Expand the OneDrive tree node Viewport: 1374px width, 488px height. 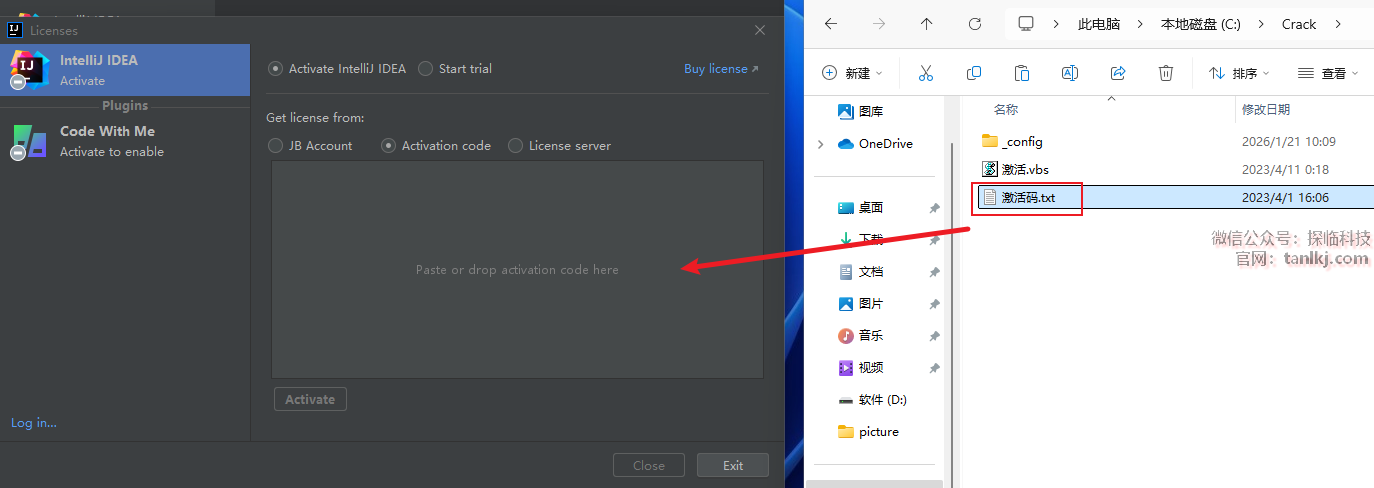821,144
